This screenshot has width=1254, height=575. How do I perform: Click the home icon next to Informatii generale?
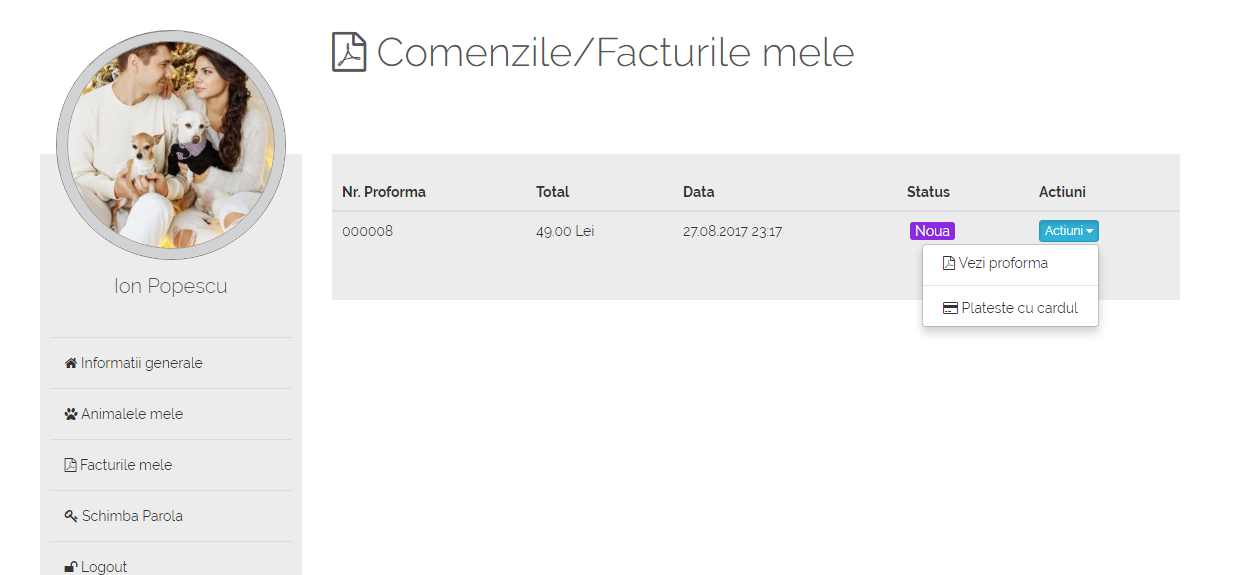click(71, 363)
